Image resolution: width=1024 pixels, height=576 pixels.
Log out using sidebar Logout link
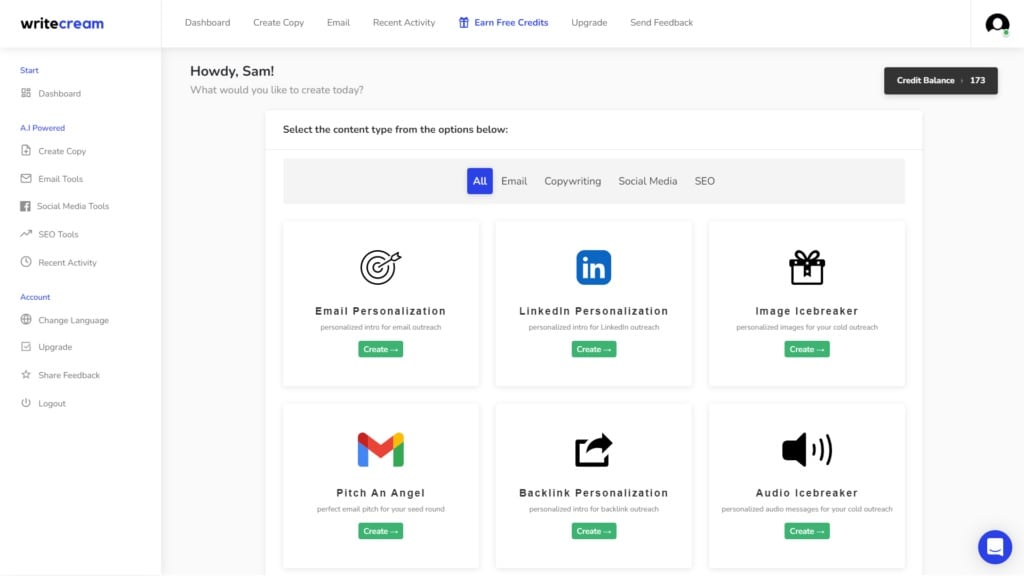(x=52, y=403)
